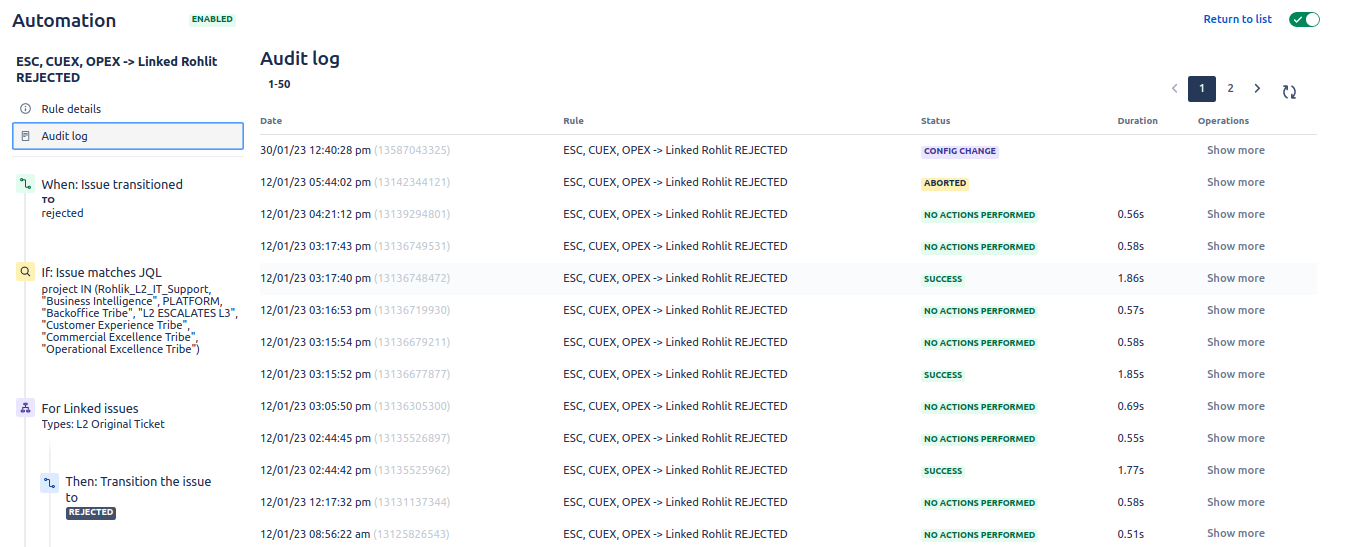The height and width of the screenshot is (547, 1348).
Task: Click the ENABLED badge next to Automation
Action: [212, 19]
